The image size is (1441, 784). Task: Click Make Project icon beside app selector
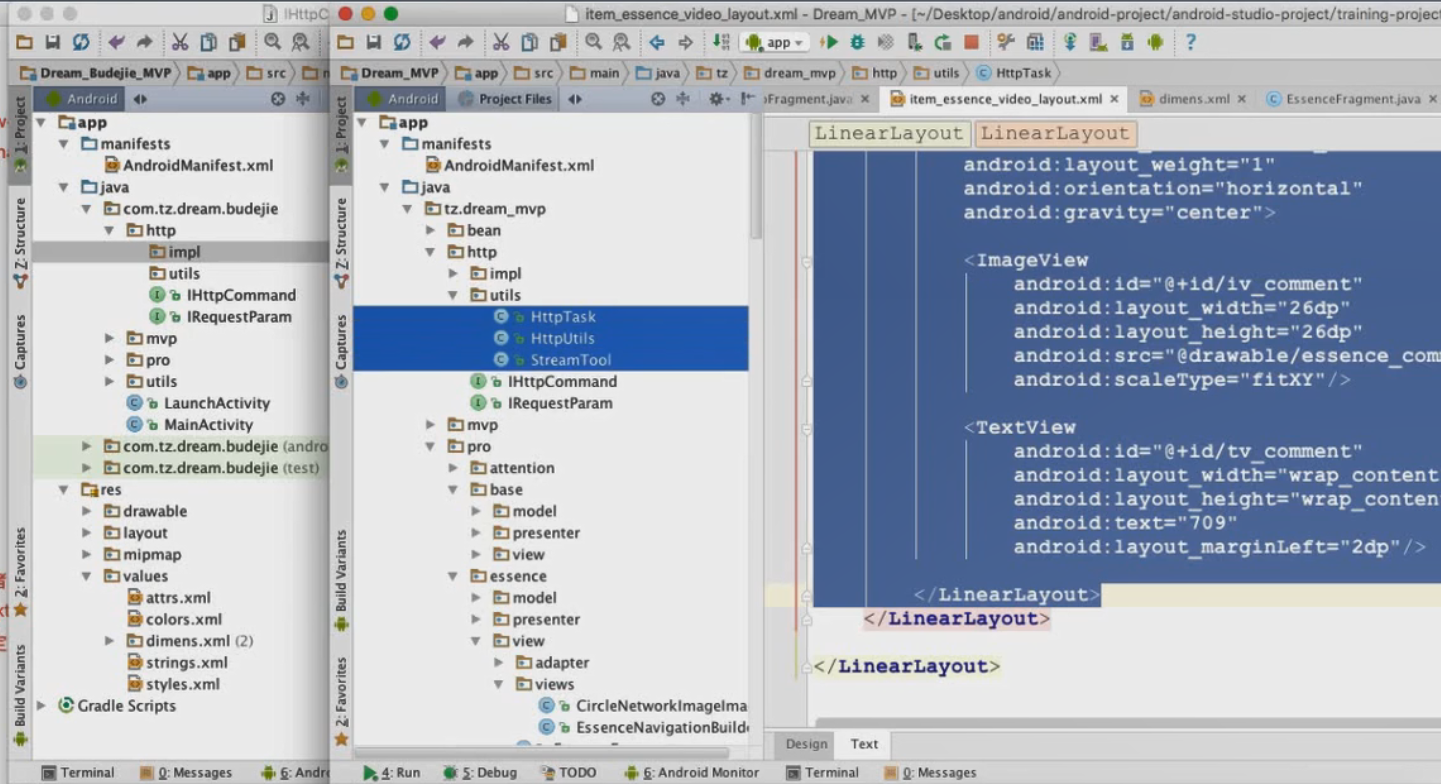(x=721, y=42)
